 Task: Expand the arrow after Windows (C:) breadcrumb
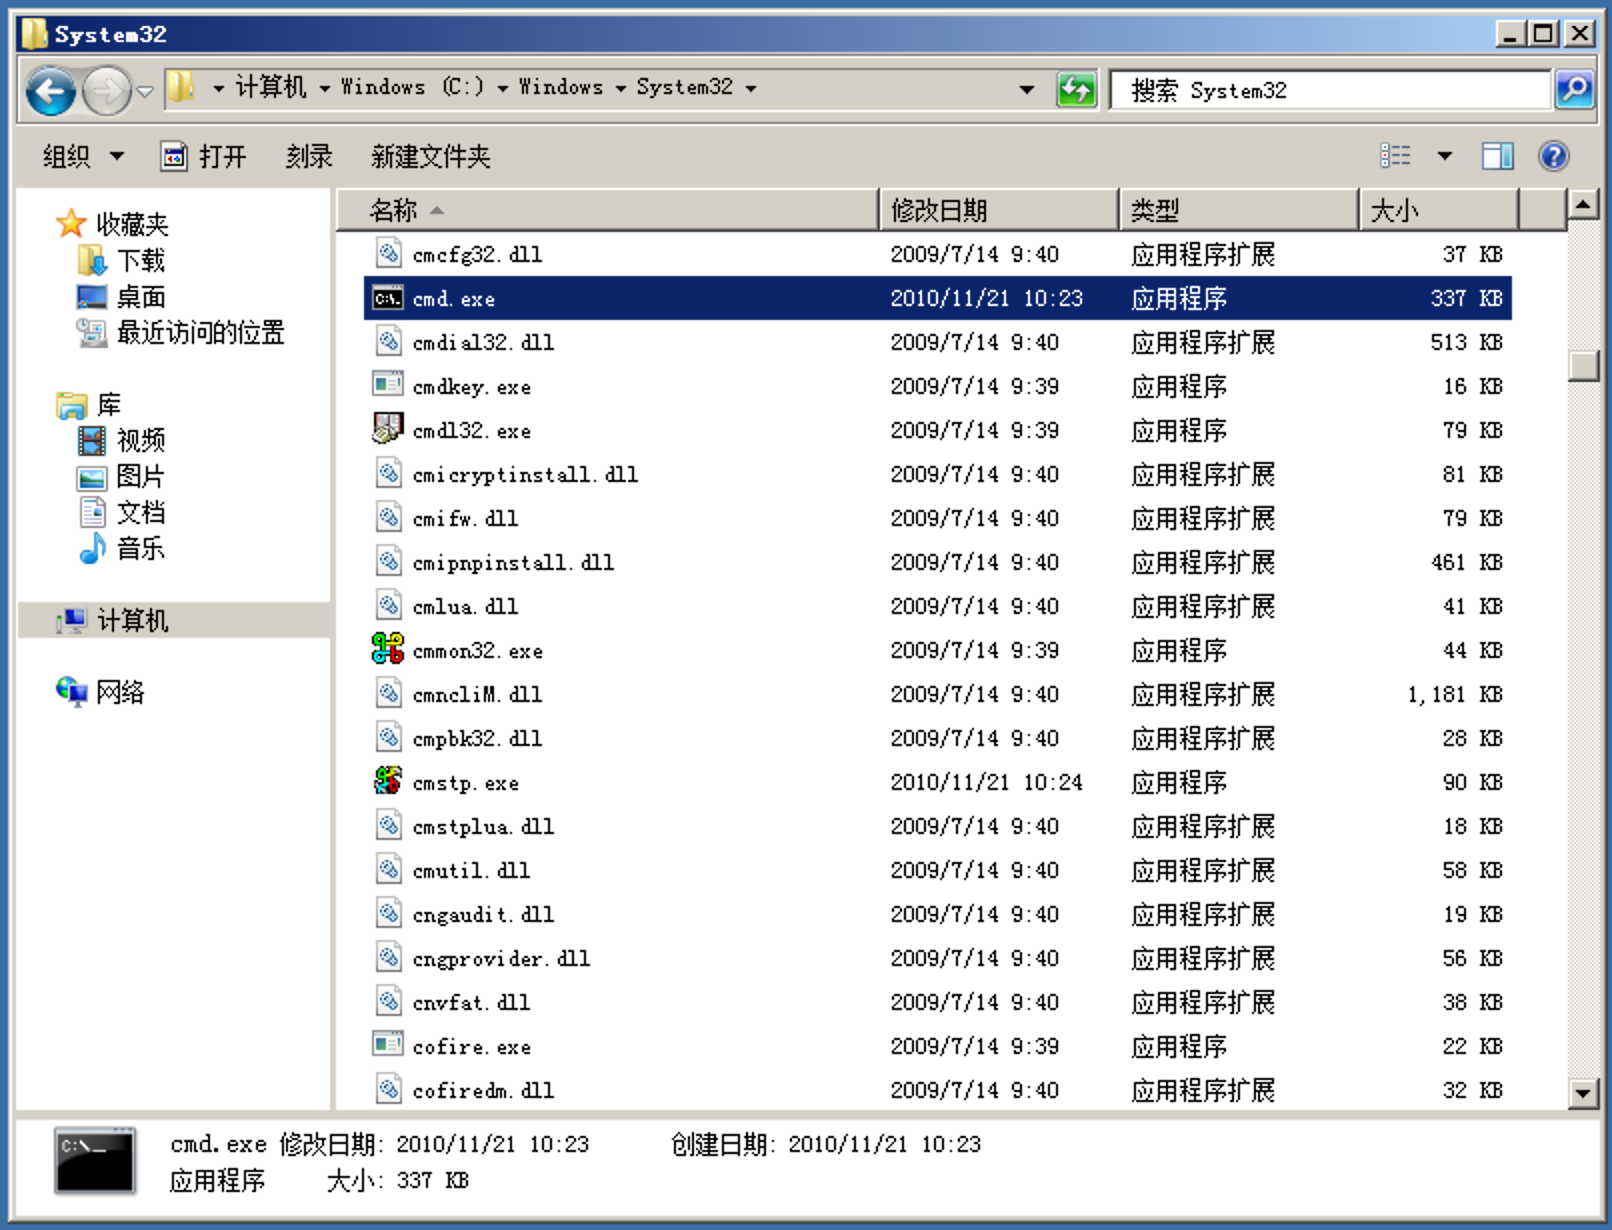502,89
